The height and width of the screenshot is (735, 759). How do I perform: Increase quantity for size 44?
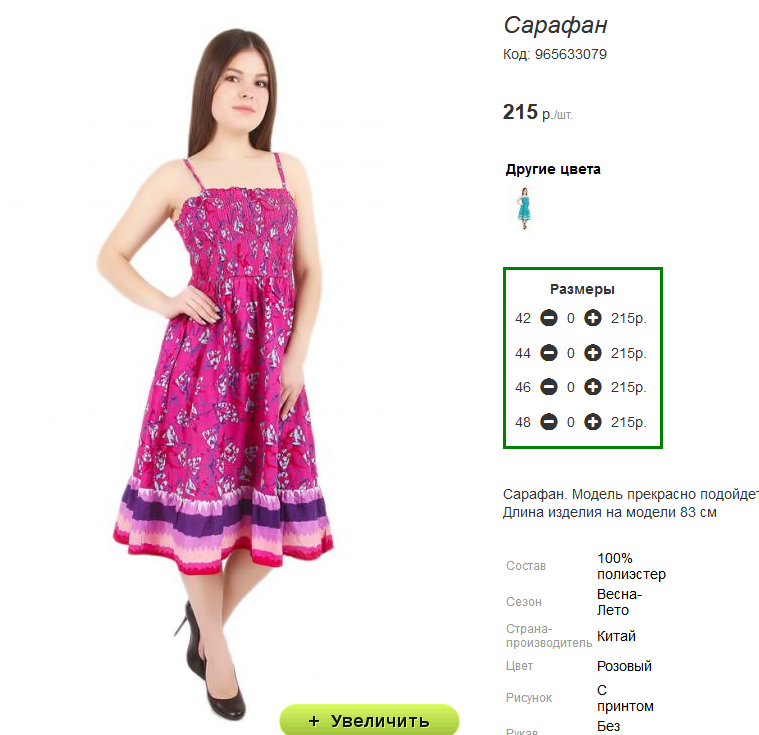pyautogui.click(x=592, y=353)
